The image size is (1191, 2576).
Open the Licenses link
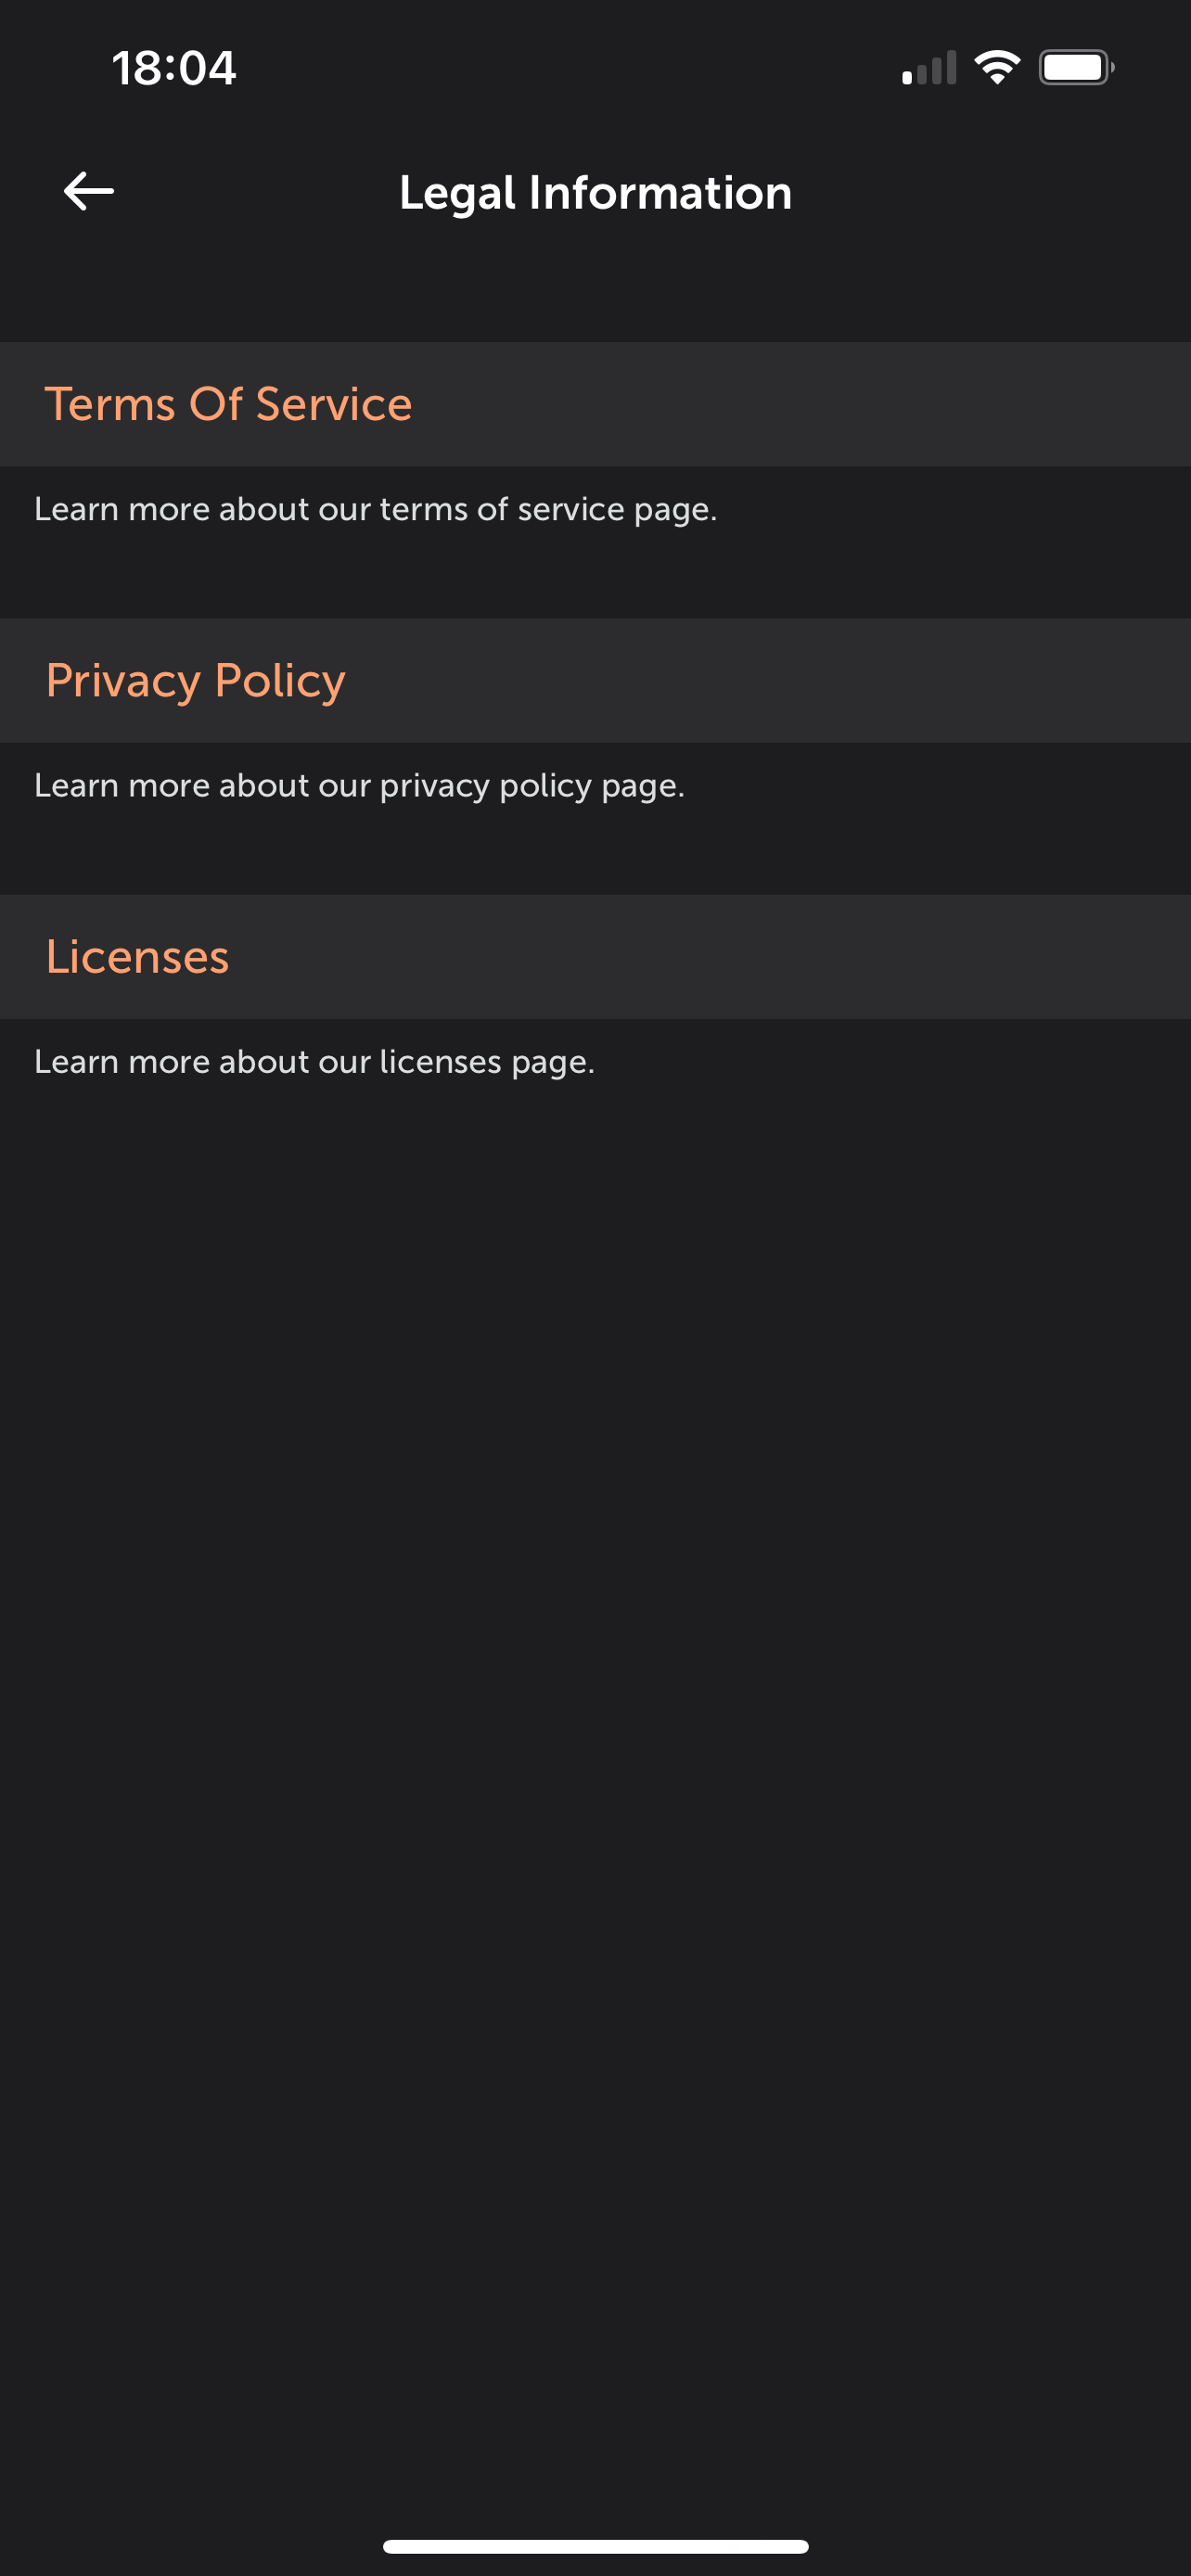pyautogui.click(x=137, y=957)
